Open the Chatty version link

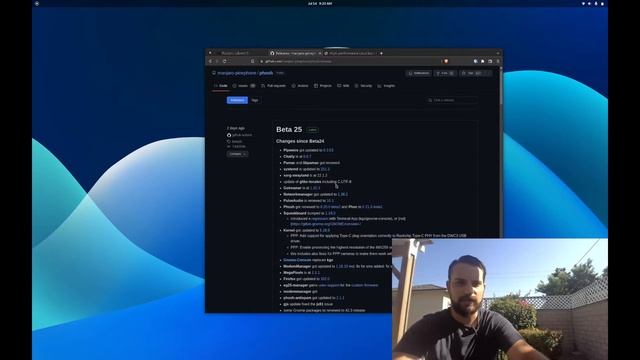click(x=307, y=156)
